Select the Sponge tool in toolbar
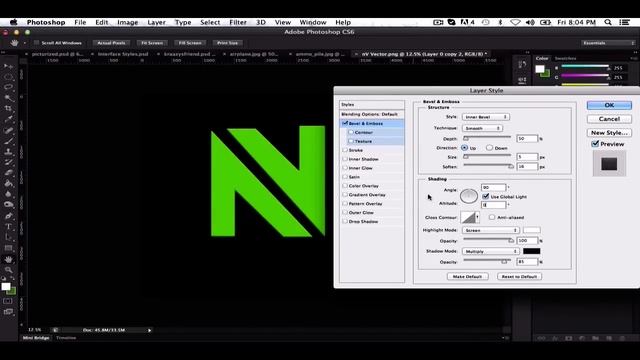 [8, 205]
